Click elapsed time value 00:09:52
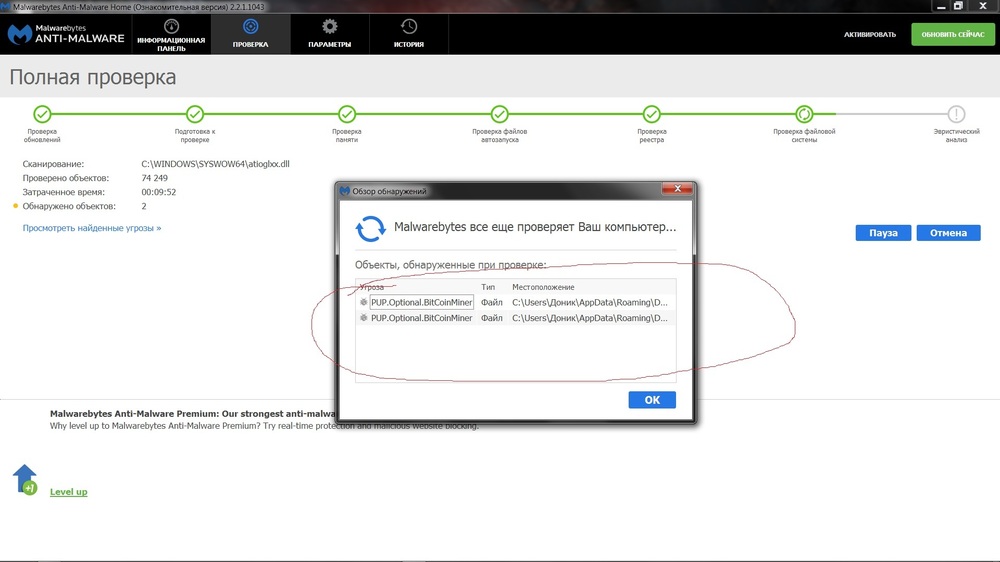Viewport: 1000px width, 562px height. [x=159, y=192]
